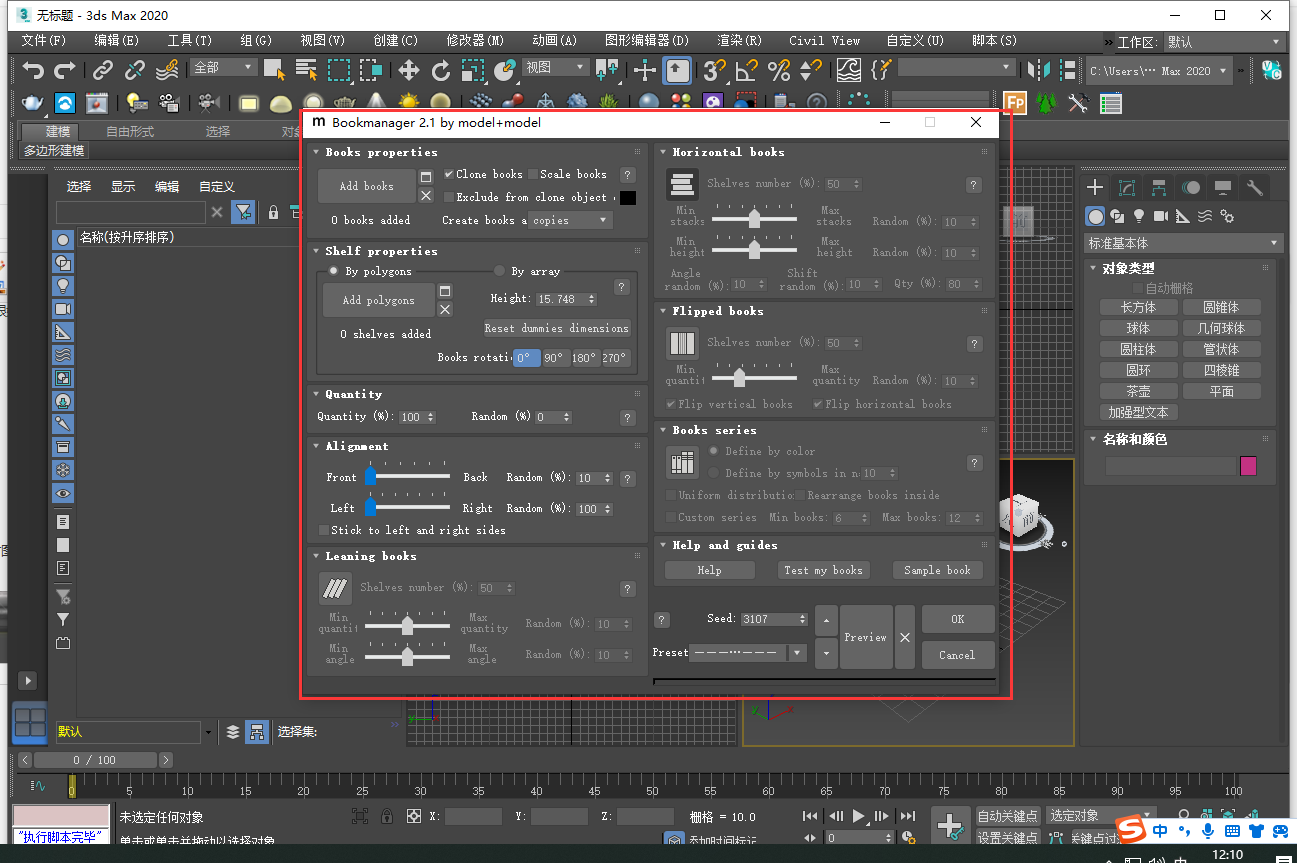Click the Undo arrow in main toolbar

pos(34,70)
